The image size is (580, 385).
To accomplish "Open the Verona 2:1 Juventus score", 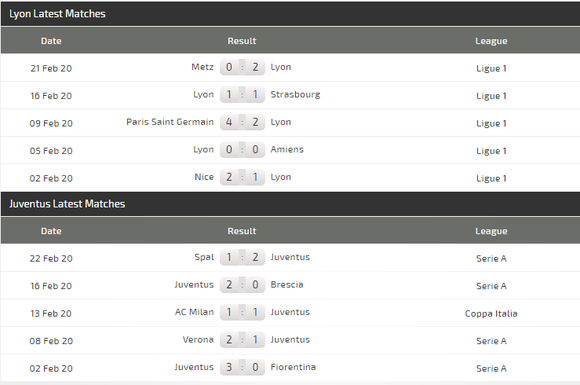I will click(242, 340).
